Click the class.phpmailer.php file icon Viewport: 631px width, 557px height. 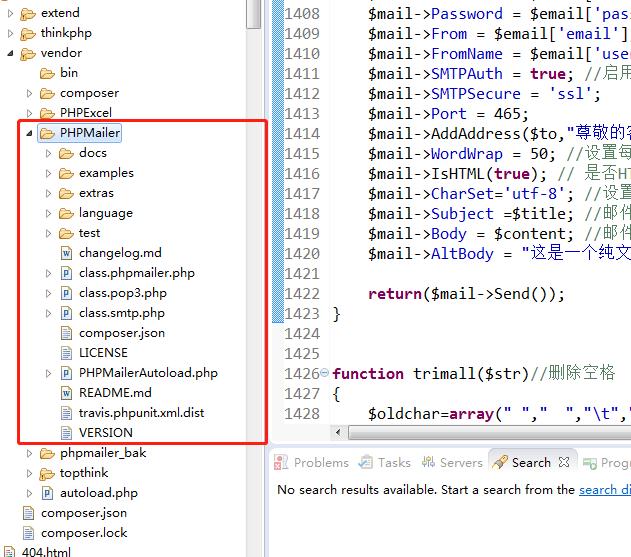click(x=66, y=273)
